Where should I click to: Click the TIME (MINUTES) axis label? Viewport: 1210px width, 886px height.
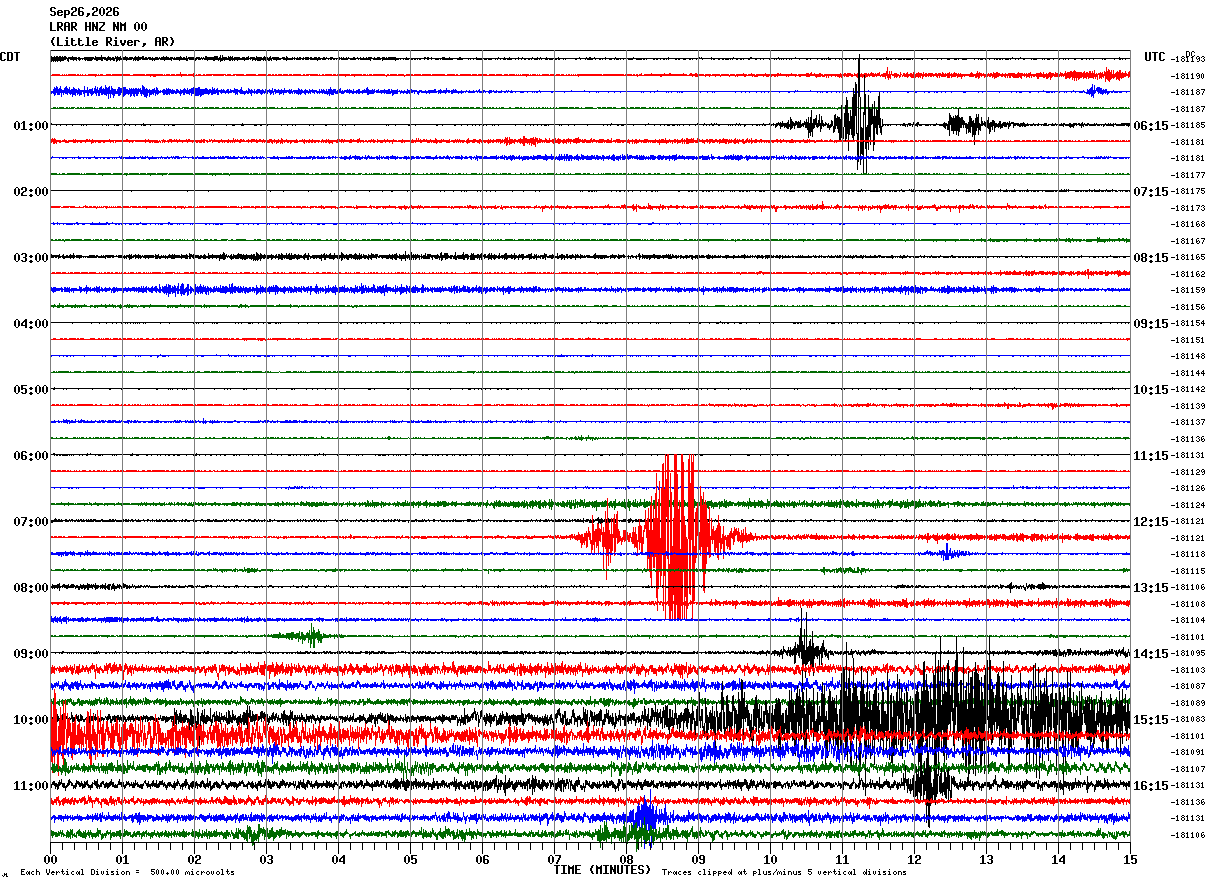[x=602, y=870]
